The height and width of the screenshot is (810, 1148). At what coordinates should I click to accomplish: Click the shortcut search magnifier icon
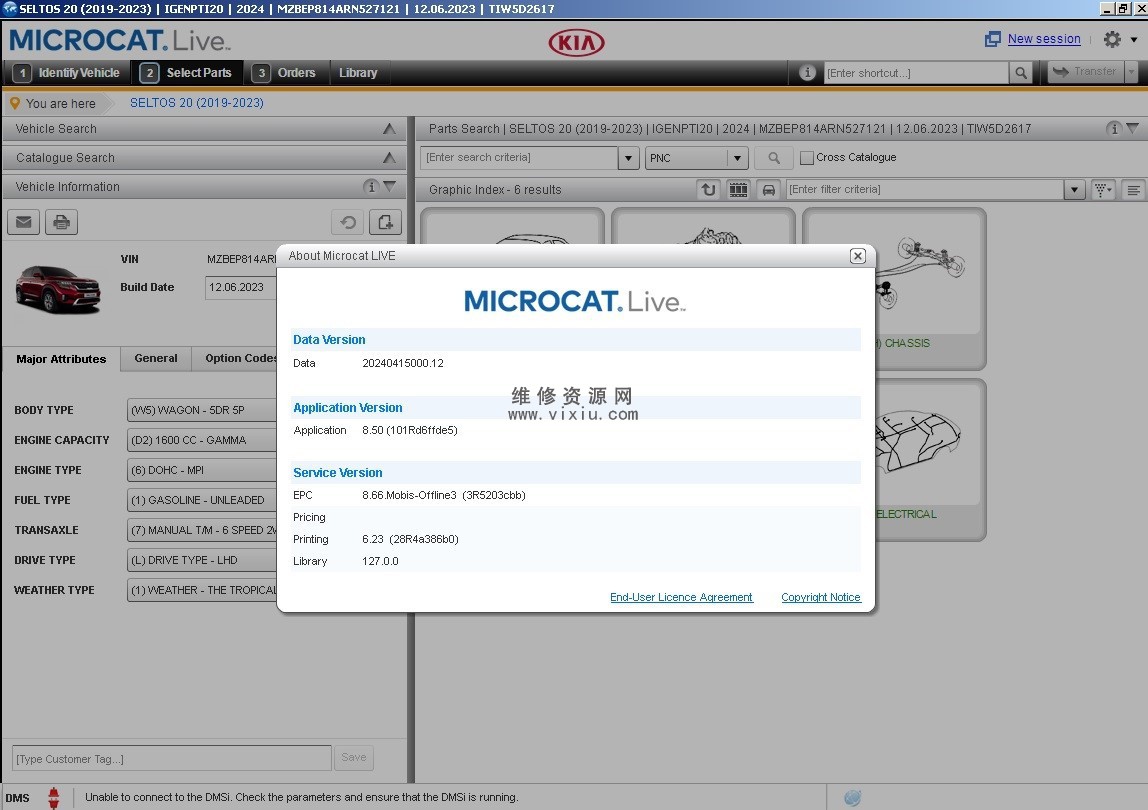pyautogui.click(x=1021, y=73)
